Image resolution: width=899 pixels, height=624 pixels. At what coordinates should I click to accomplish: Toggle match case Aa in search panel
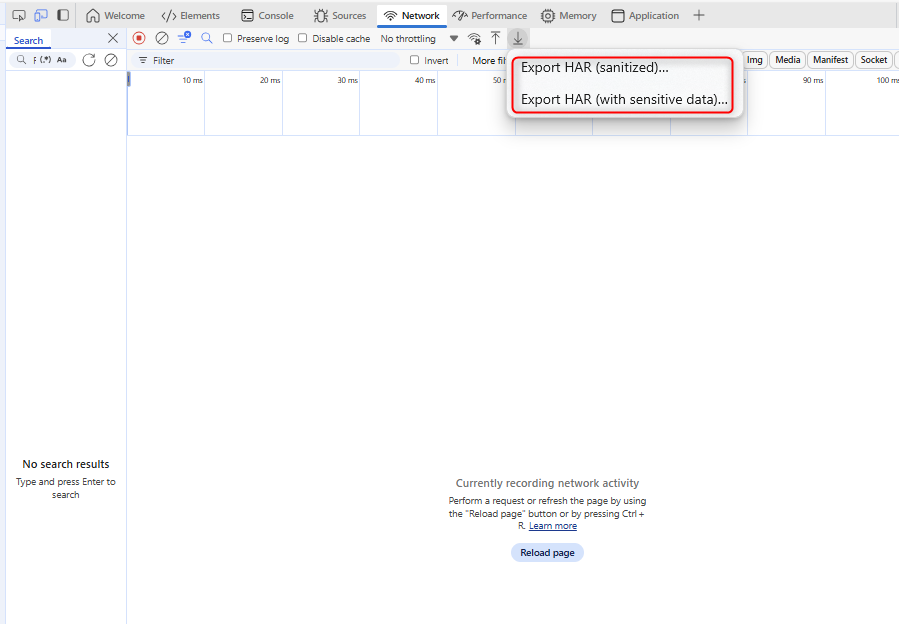pyautogui.click(x=62, y=59)
